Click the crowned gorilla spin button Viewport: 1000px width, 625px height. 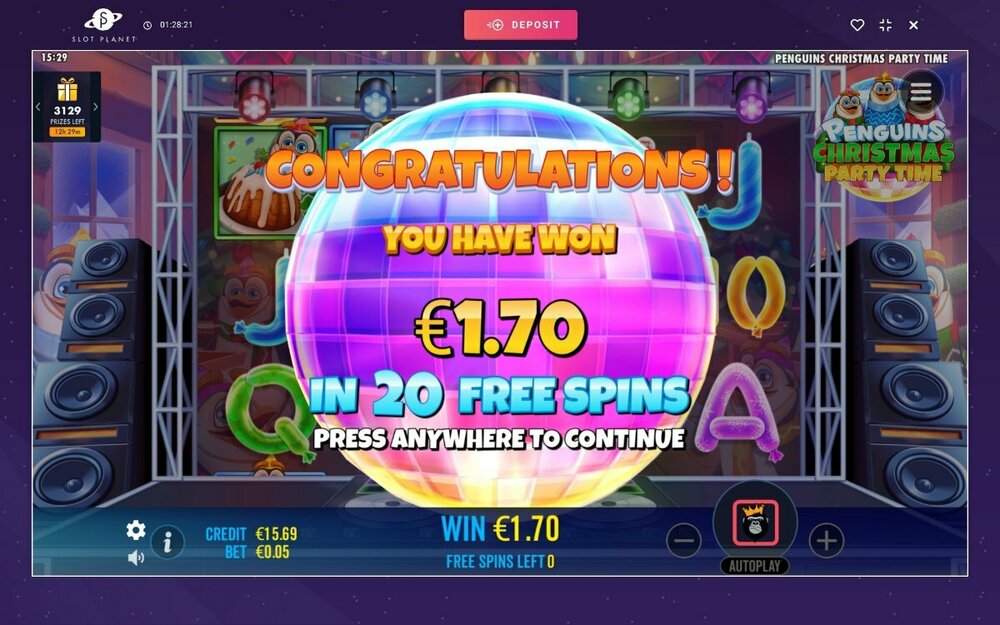point(755,522)
